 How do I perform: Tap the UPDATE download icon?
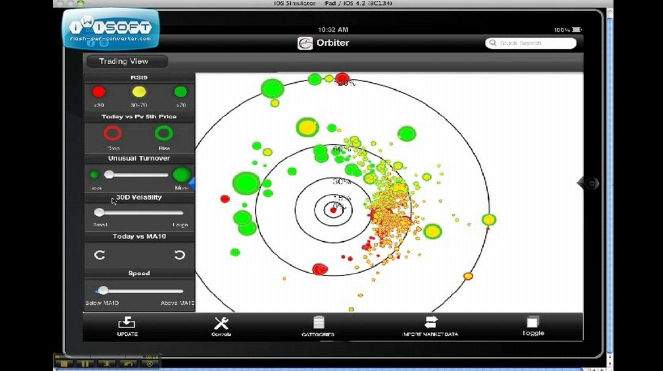[x=127, y=322]
